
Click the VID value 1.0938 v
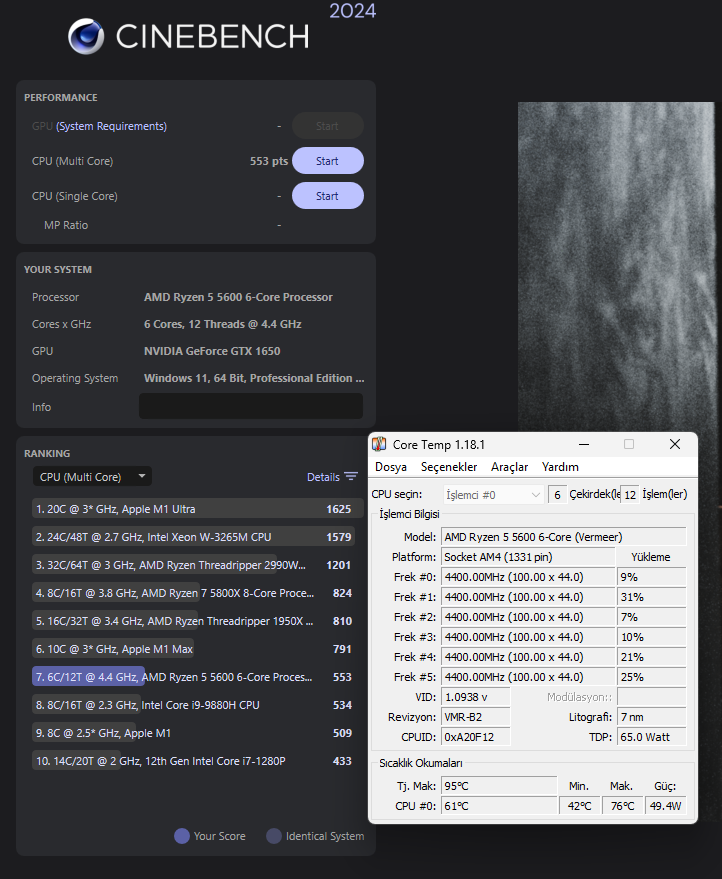[x=475, y=697]
